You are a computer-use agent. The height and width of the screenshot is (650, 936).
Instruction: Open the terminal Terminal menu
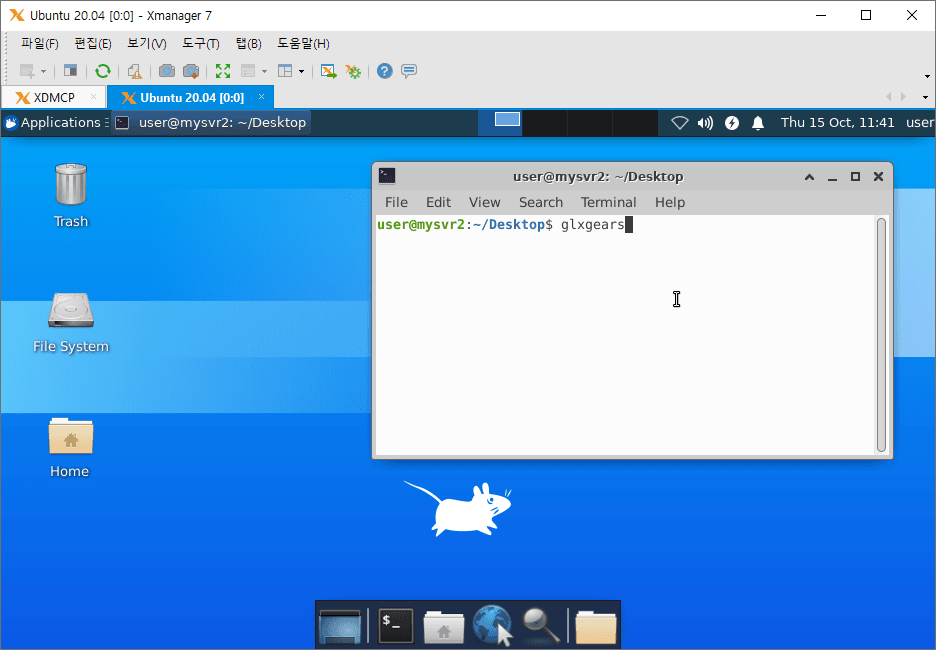[608, 202]
